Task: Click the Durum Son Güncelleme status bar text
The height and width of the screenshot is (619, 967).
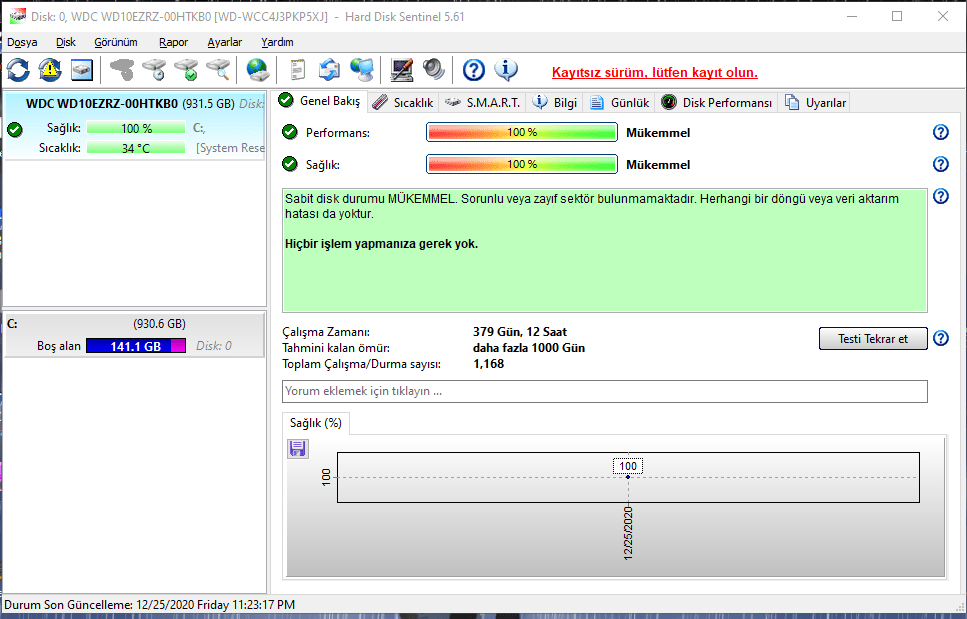Action: (150, 605)
